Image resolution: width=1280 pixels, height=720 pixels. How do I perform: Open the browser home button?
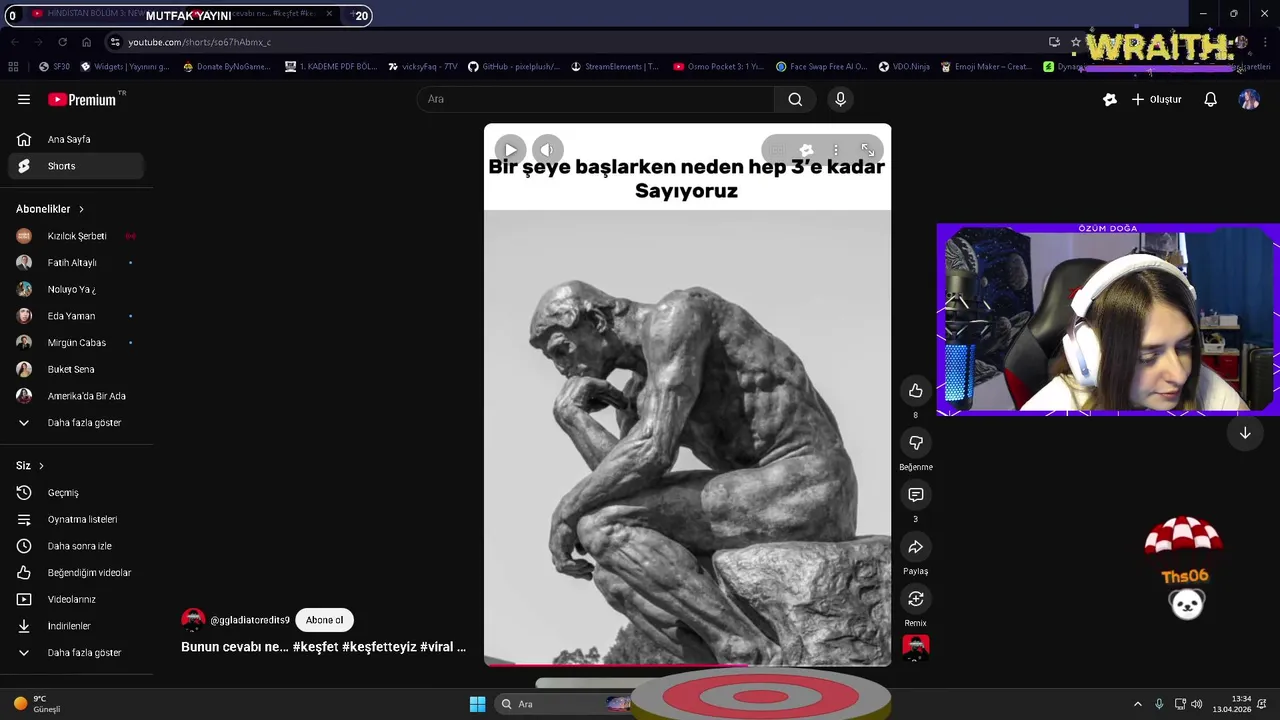(86, 42)
